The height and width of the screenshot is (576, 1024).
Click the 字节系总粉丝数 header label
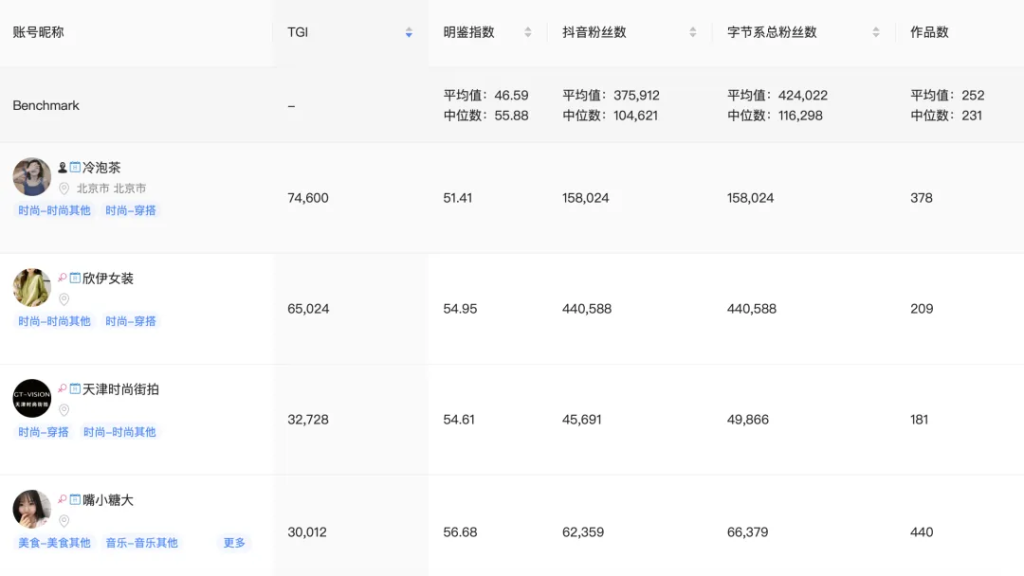click(772, 32)
